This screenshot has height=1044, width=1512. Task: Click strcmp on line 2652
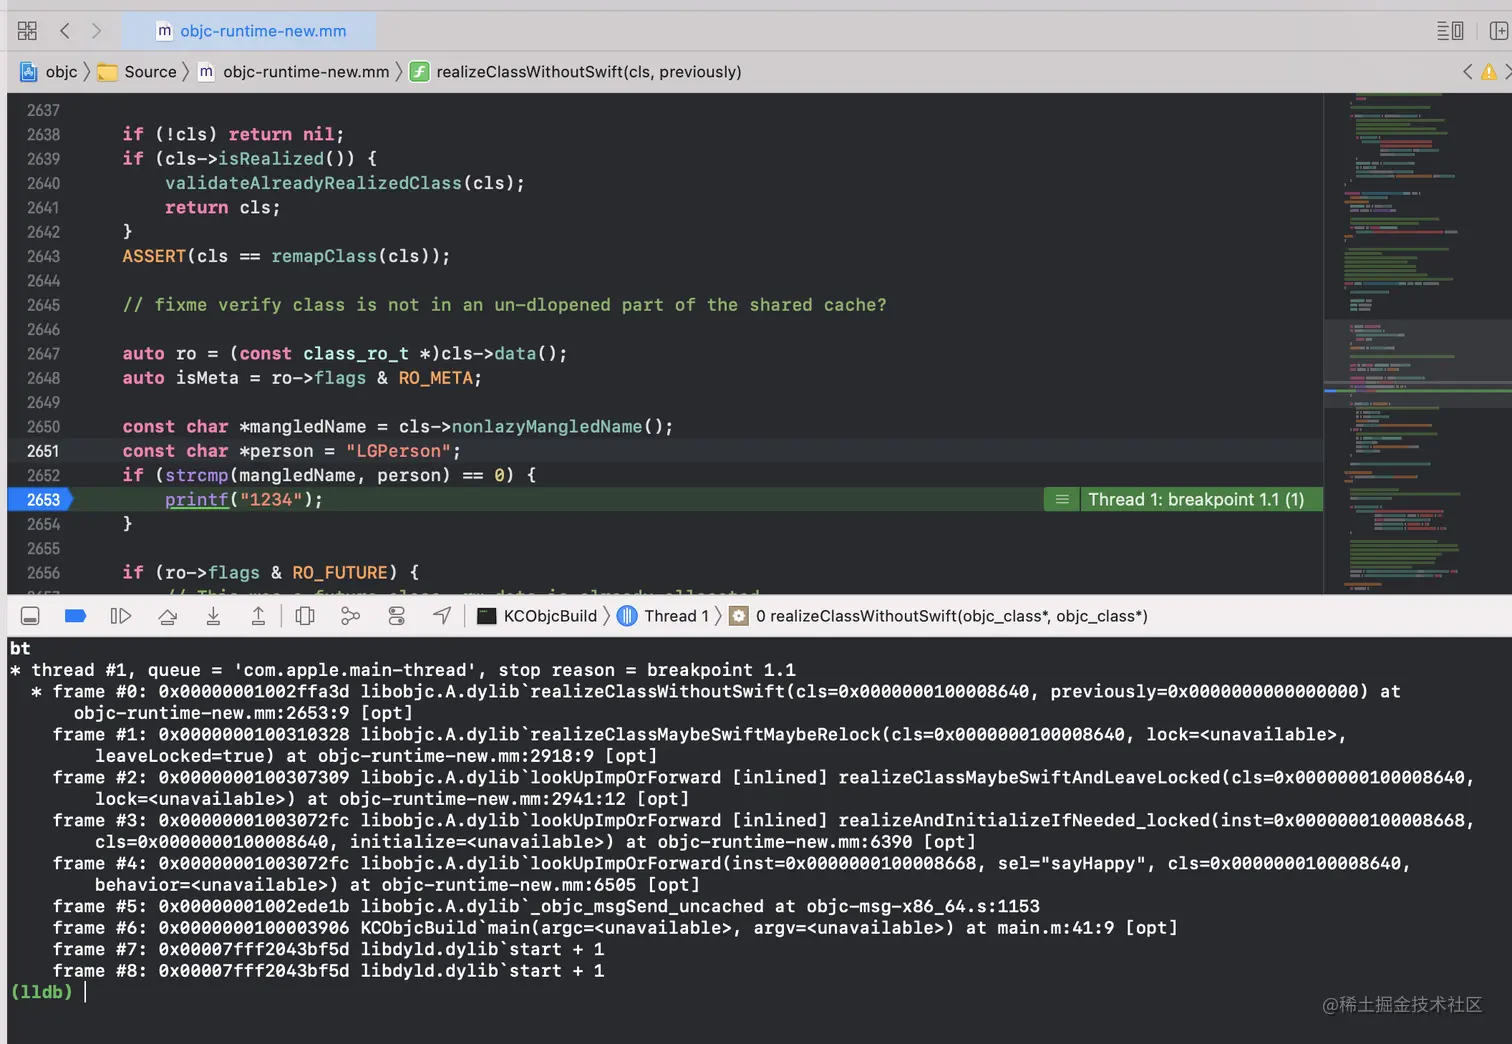[x=196, y=476]
